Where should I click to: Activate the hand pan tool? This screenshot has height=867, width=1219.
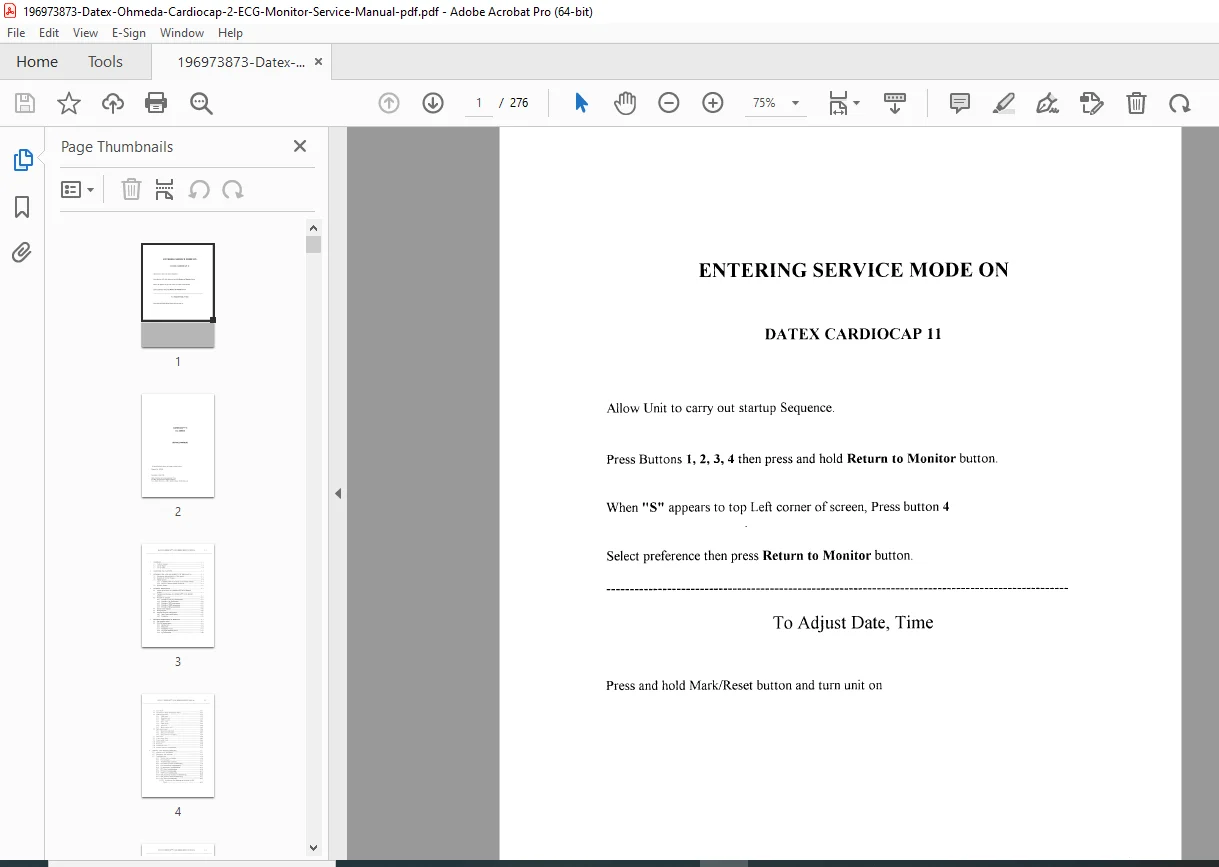pyautogui.click(x=625, y=103)
